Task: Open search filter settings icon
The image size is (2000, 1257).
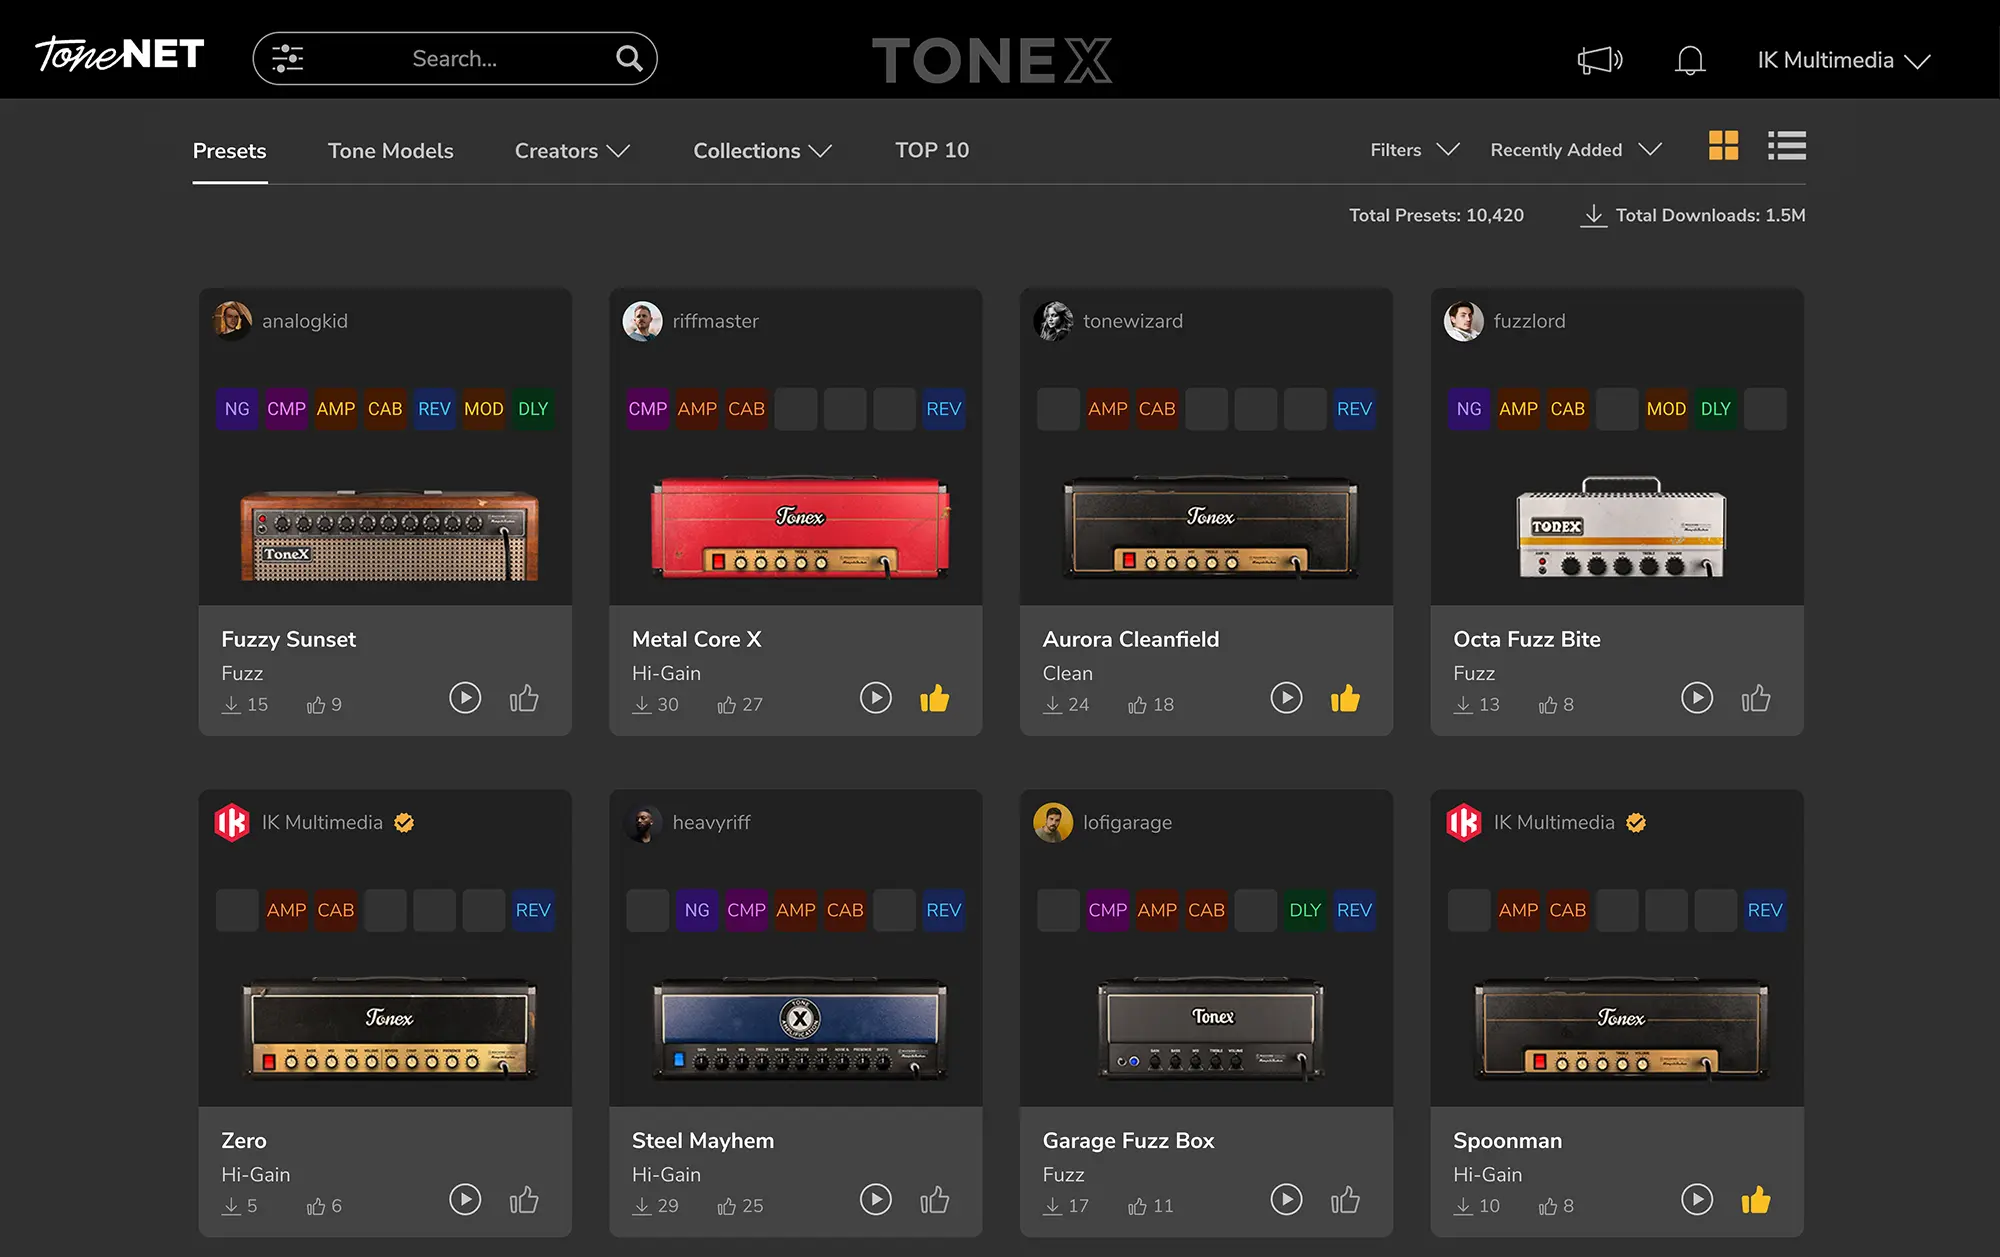Action: coord(288,59)
